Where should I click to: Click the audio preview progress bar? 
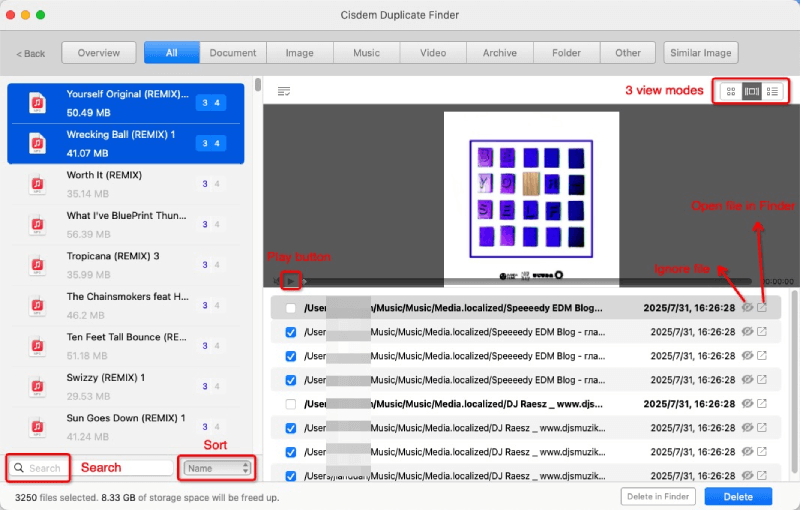(x=529, y=281)
